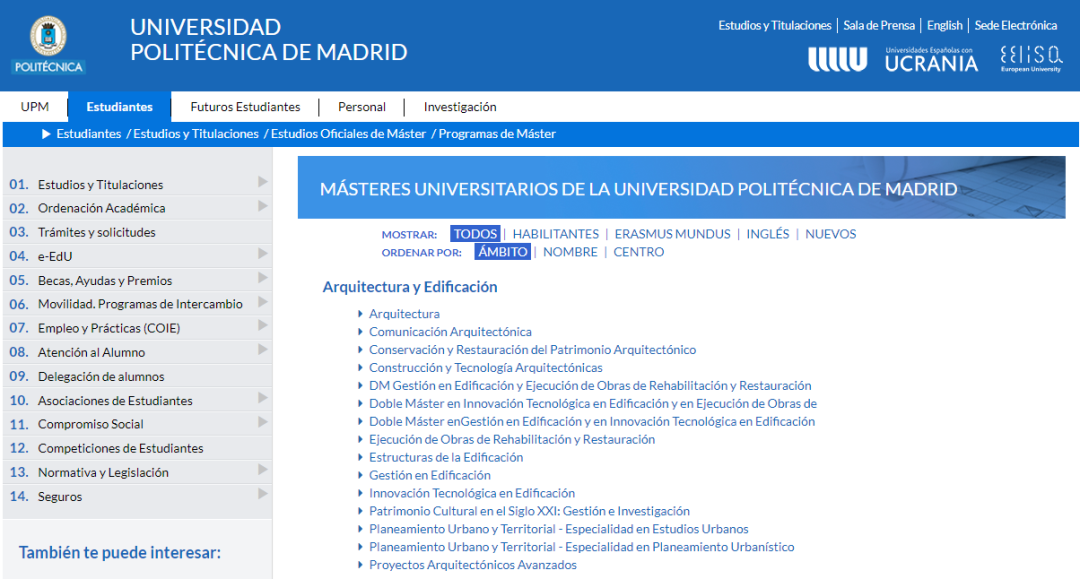
Task: Show TODOS masters filter
Action: [x=475, y=234]
